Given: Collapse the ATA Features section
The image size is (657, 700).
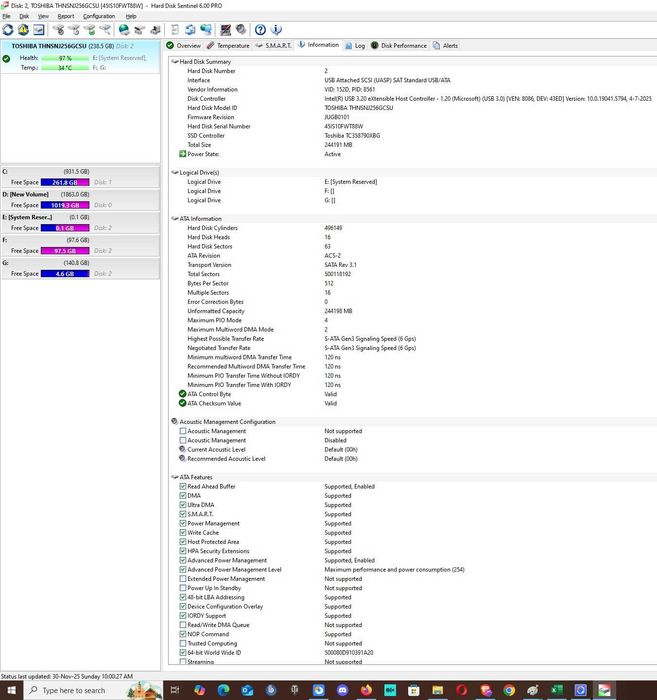Looking at the screenshot, I should [x=175, y=477].
